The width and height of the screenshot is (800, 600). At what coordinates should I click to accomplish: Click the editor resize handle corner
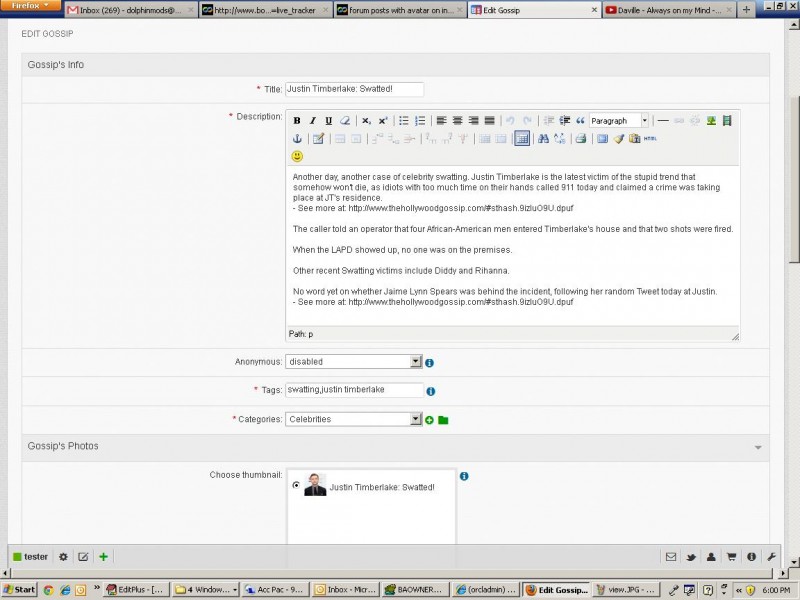pyautogui.click(x=735, y=337)
